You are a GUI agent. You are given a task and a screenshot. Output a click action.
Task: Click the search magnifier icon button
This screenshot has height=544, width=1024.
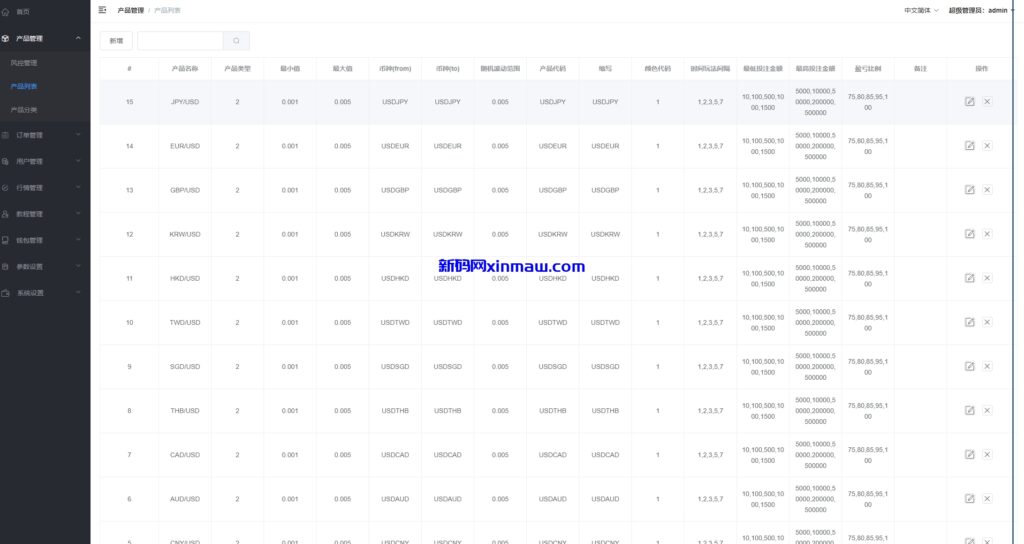coord(236,41)
